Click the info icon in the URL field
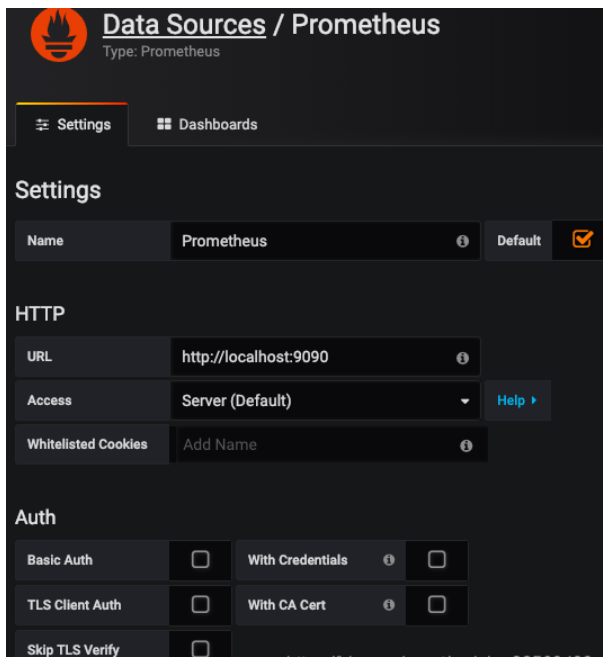The image size is (603, 657). coord(462,358)
